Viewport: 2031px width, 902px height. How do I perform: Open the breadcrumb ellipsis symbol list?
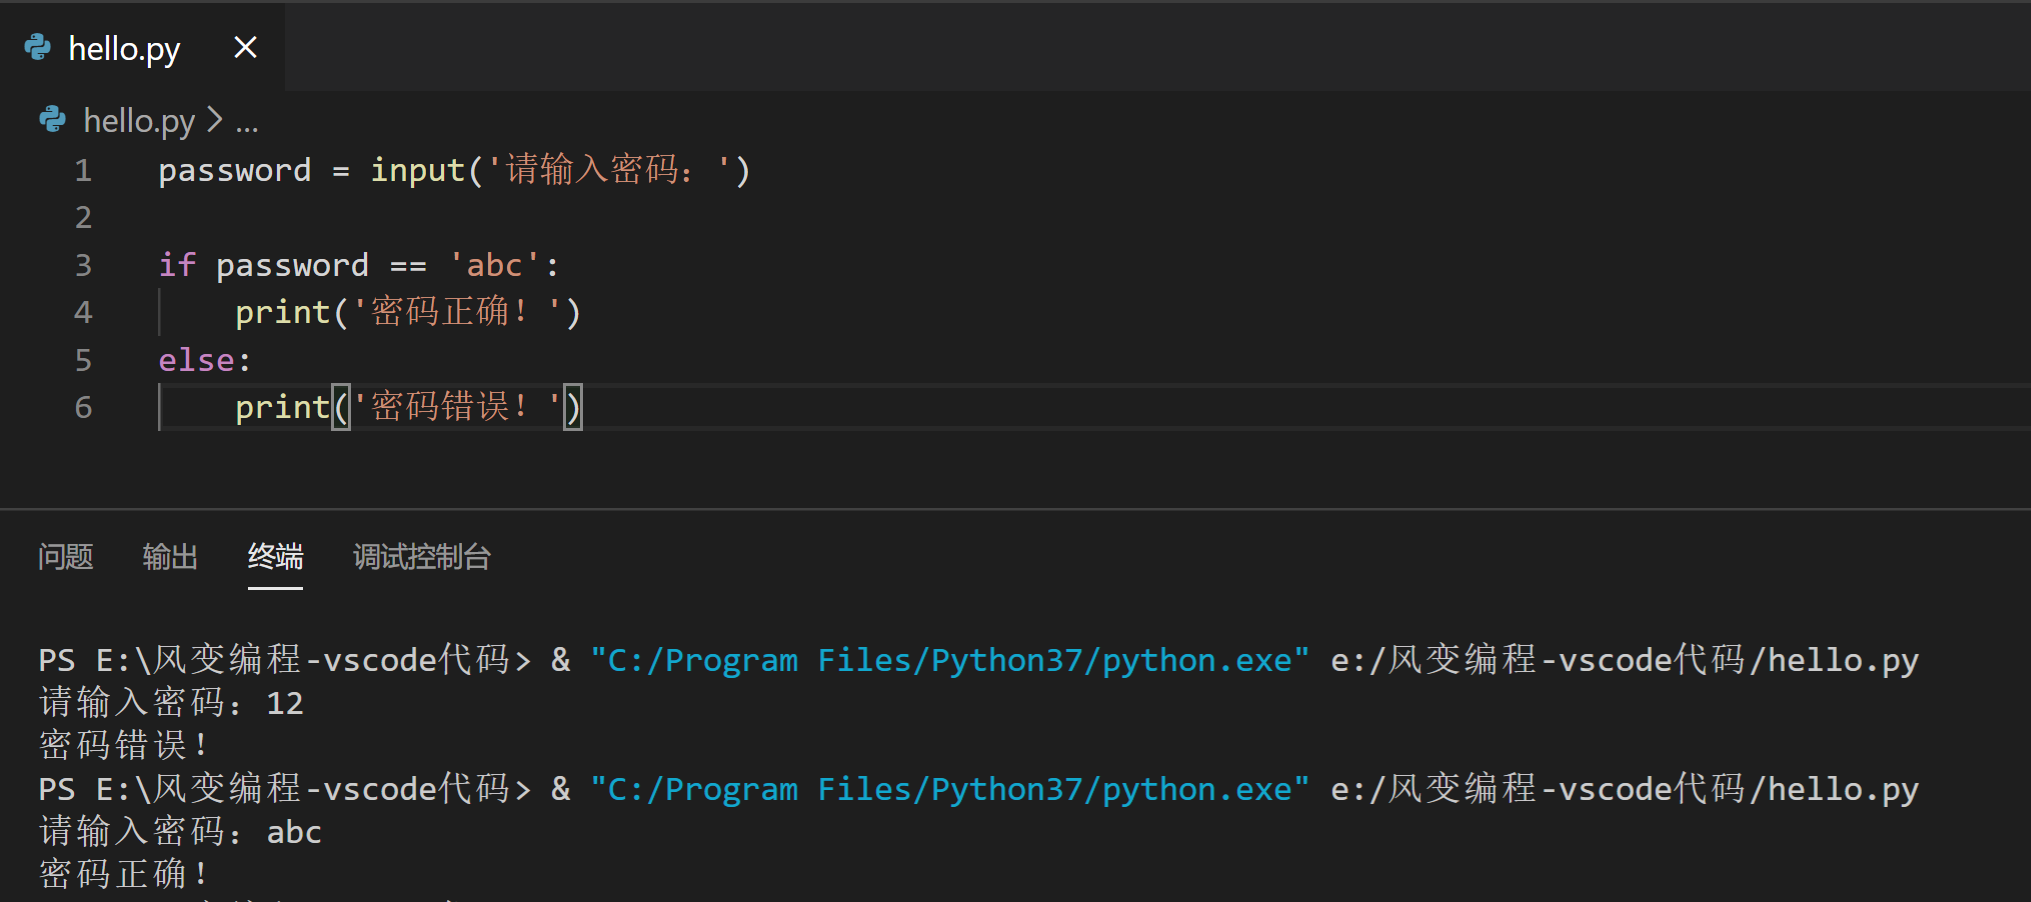point(247,125)
